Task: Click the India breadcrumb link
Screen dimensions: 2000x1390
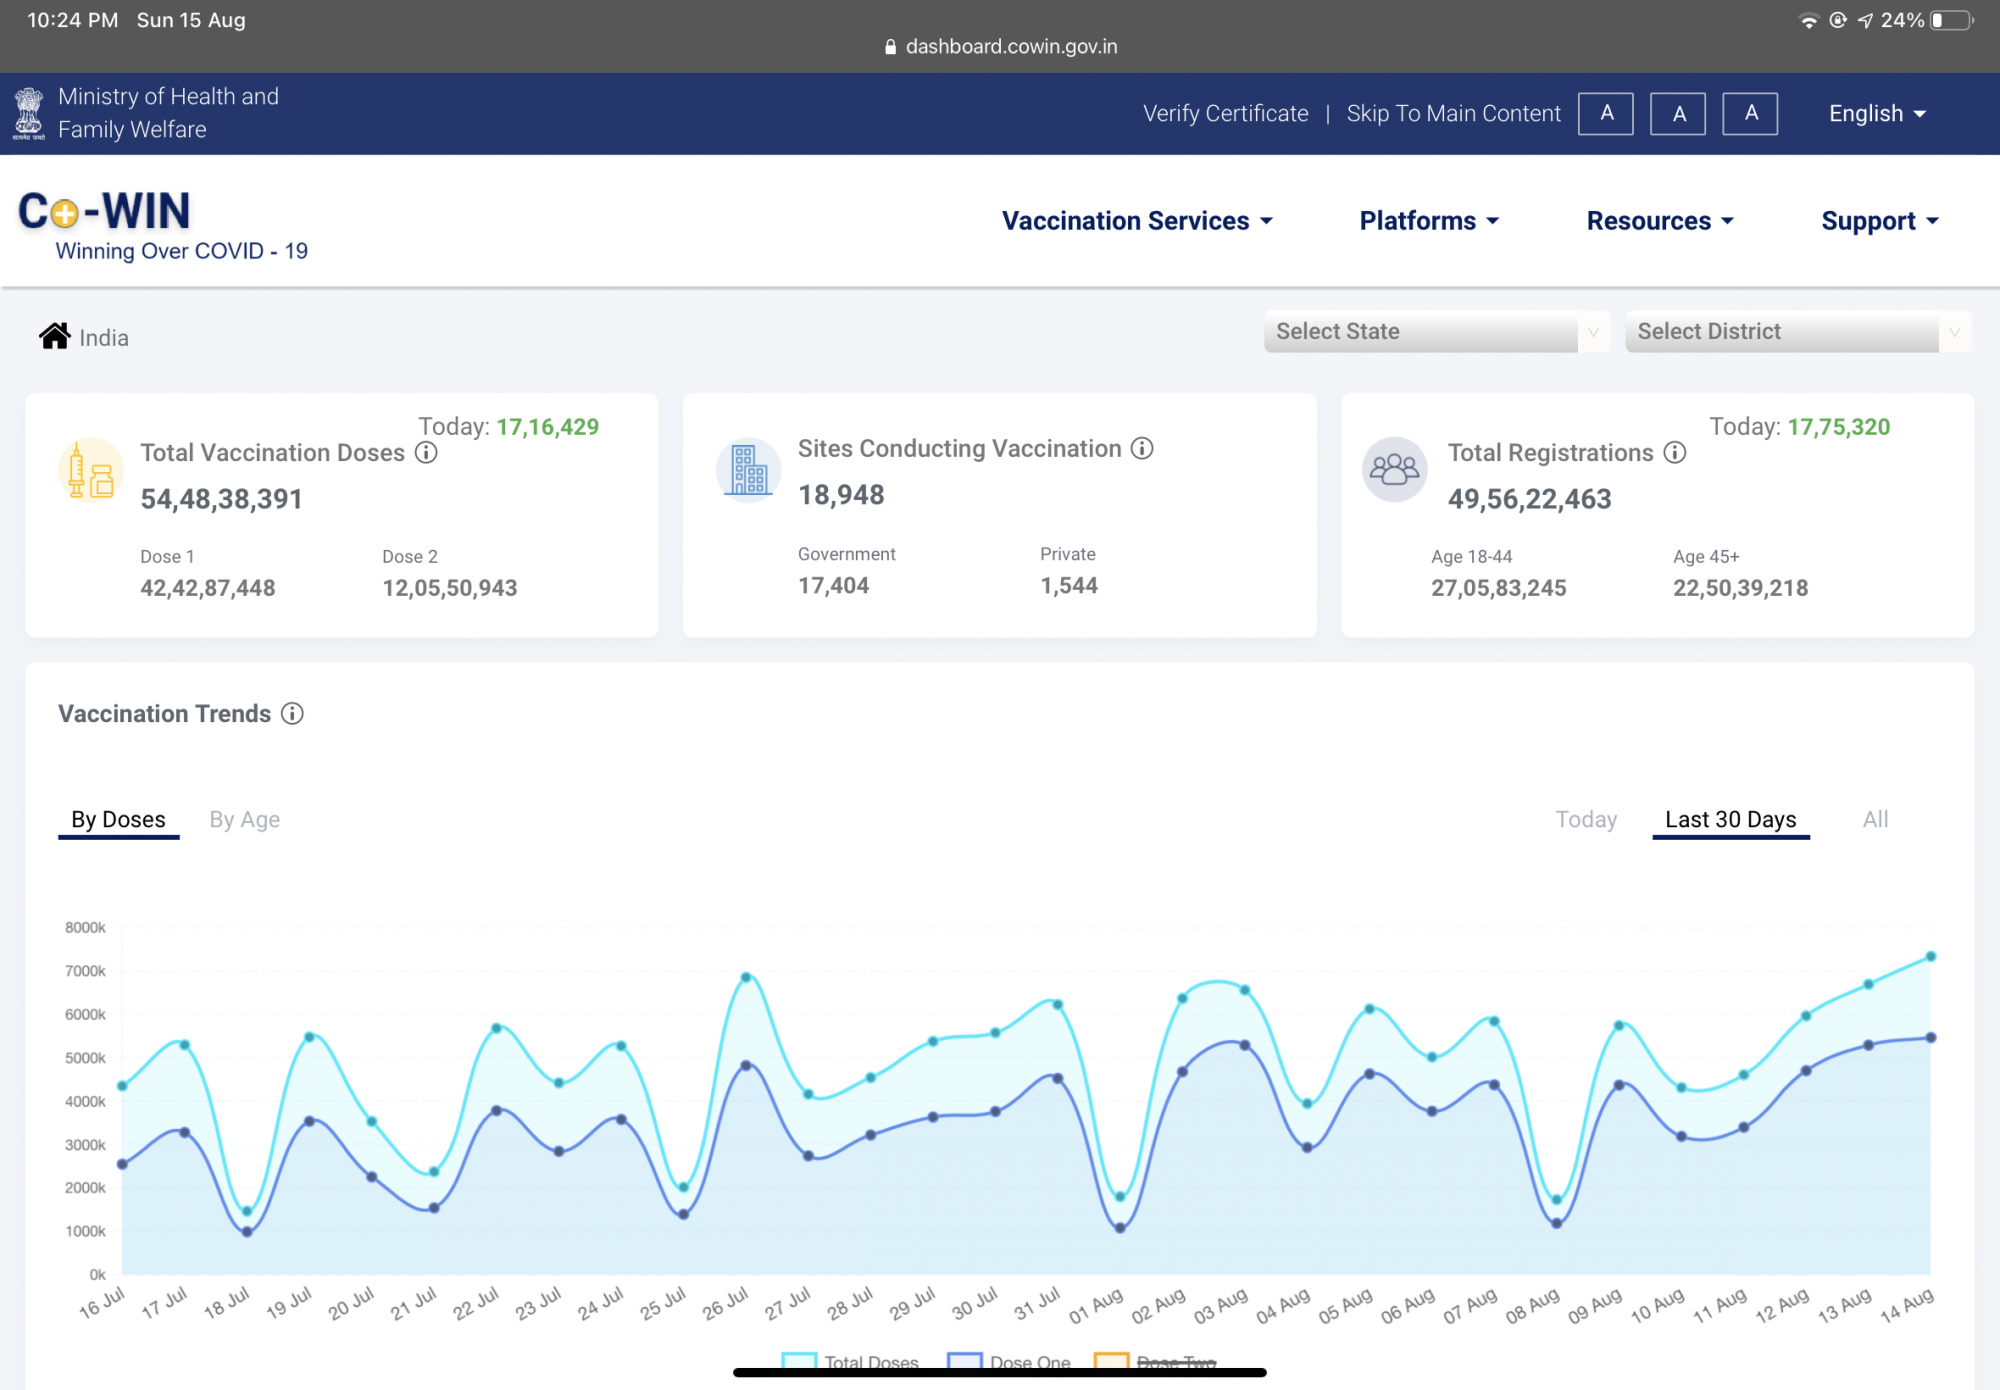Action: pos(104,338)
